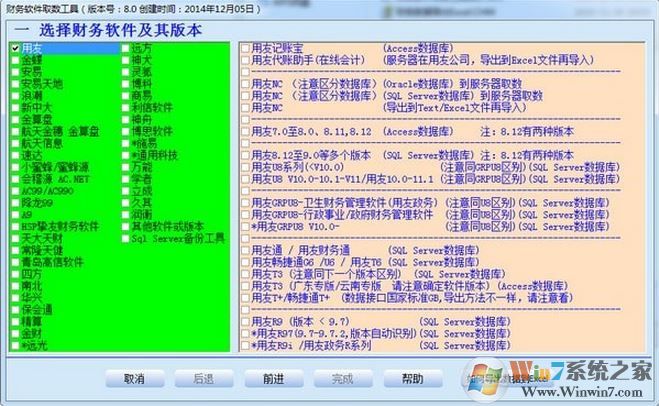This screenshot has height=406, width=659.
Task: Check the 降龙99 checkbox
Action: (16, 203)
